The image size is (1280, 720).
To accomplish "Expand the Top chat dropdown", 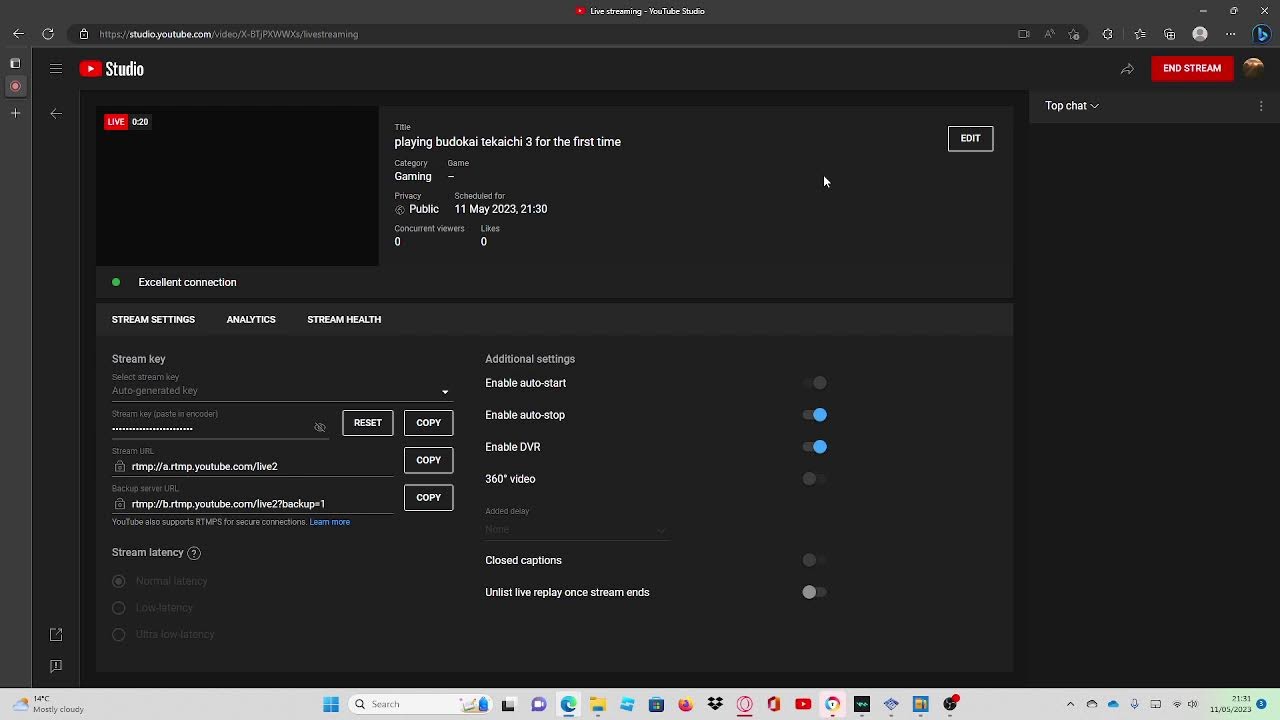I will [x=1072, y=106].
